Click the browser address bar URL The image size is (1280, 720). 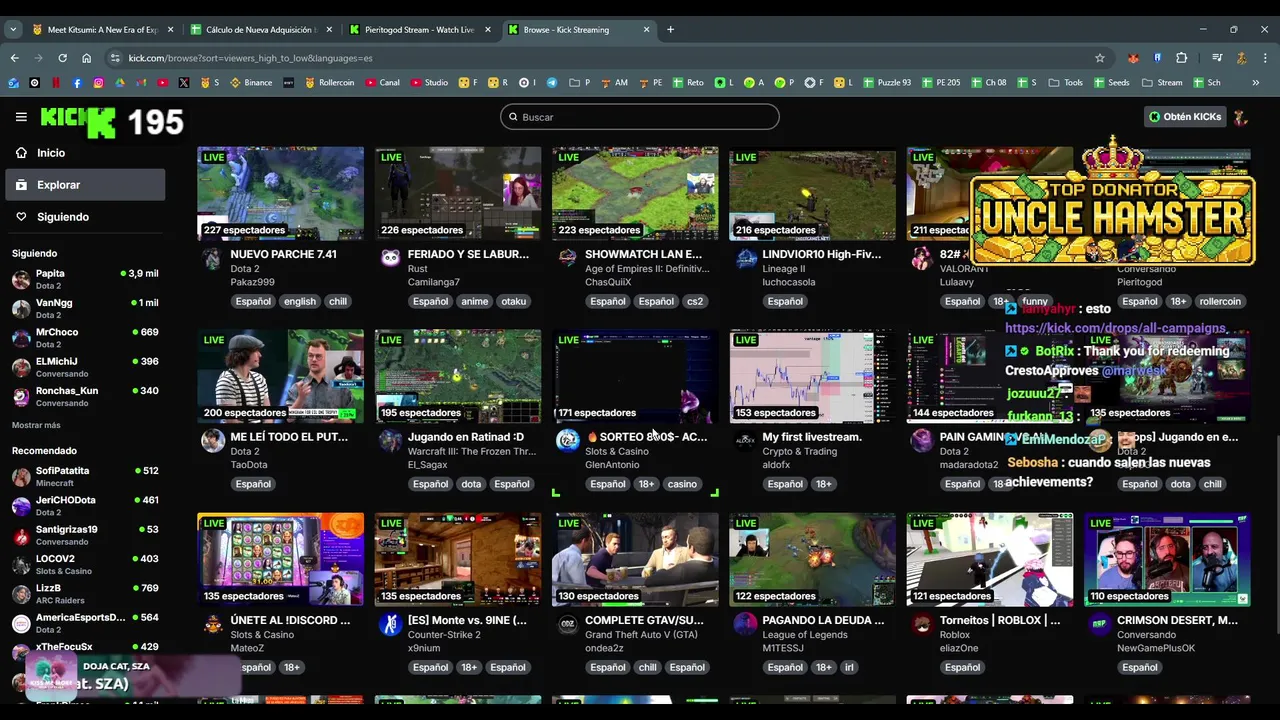click(x=250, y=58)
